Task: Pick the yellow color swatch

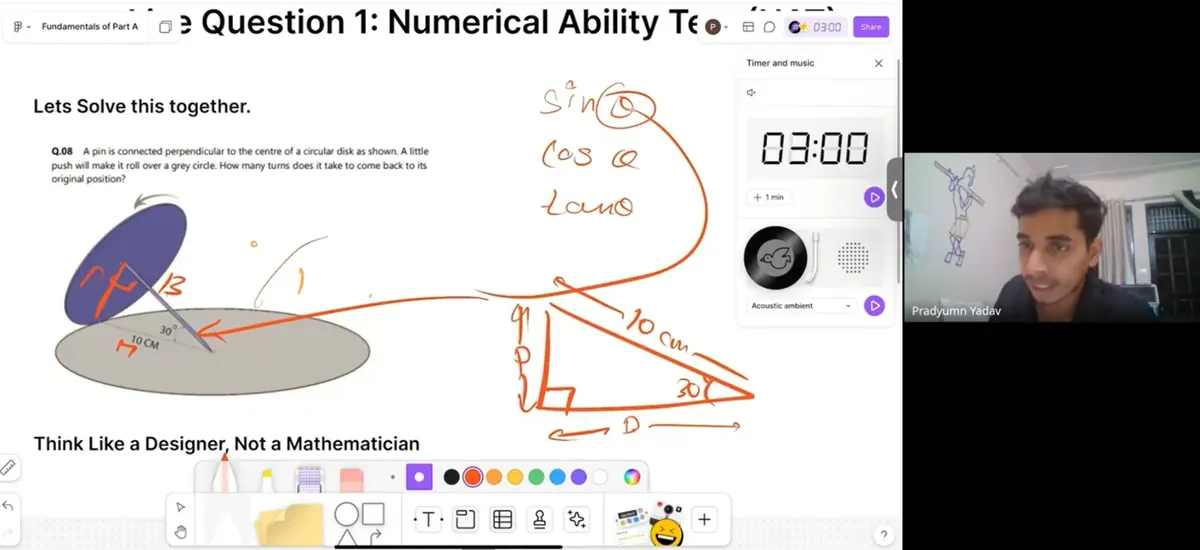Action: [515, 477]
